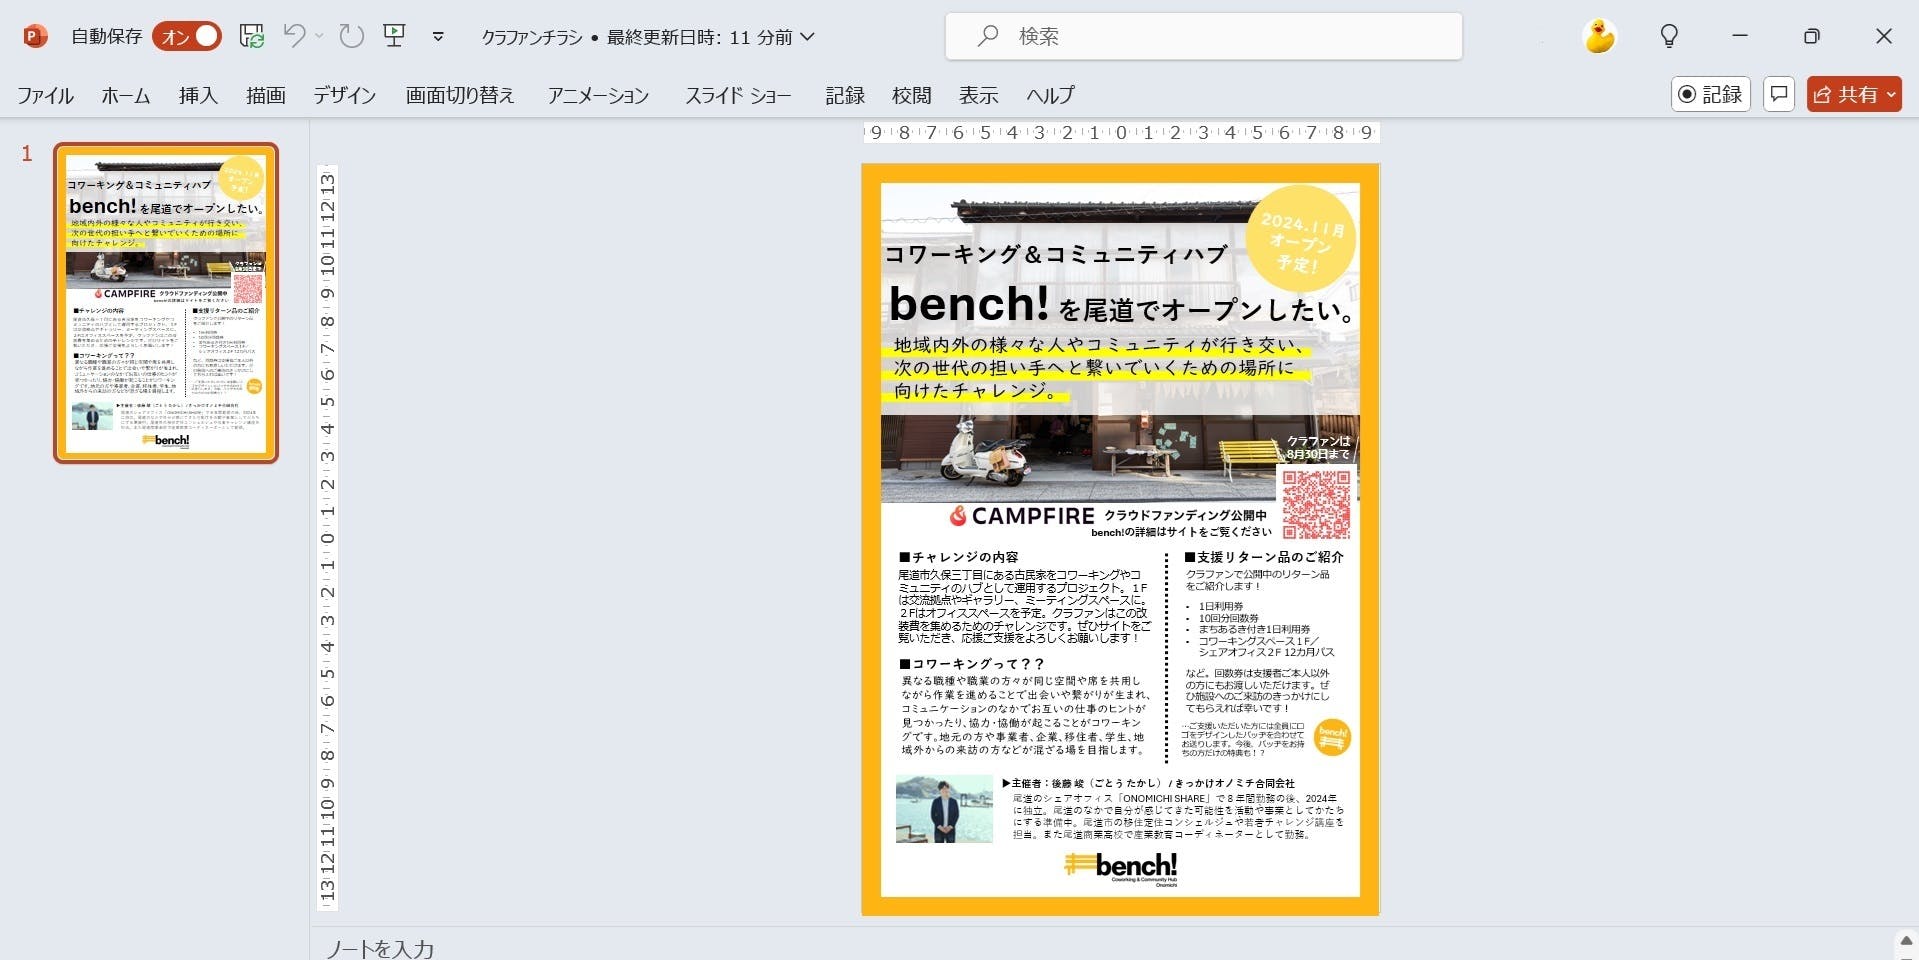Open the ファイル menu
This screenshot has height=960, width=1919.
(45, 95)
